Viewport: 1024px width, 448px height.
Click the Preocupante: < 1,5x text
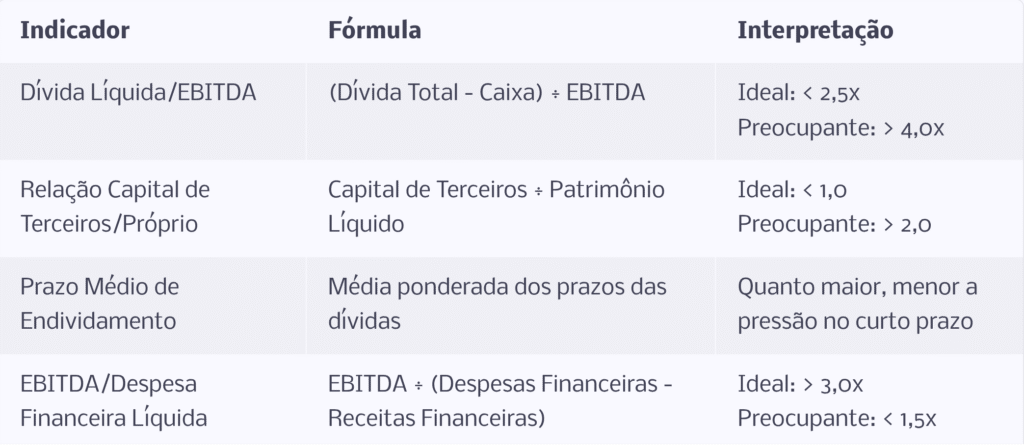point(837,419)
